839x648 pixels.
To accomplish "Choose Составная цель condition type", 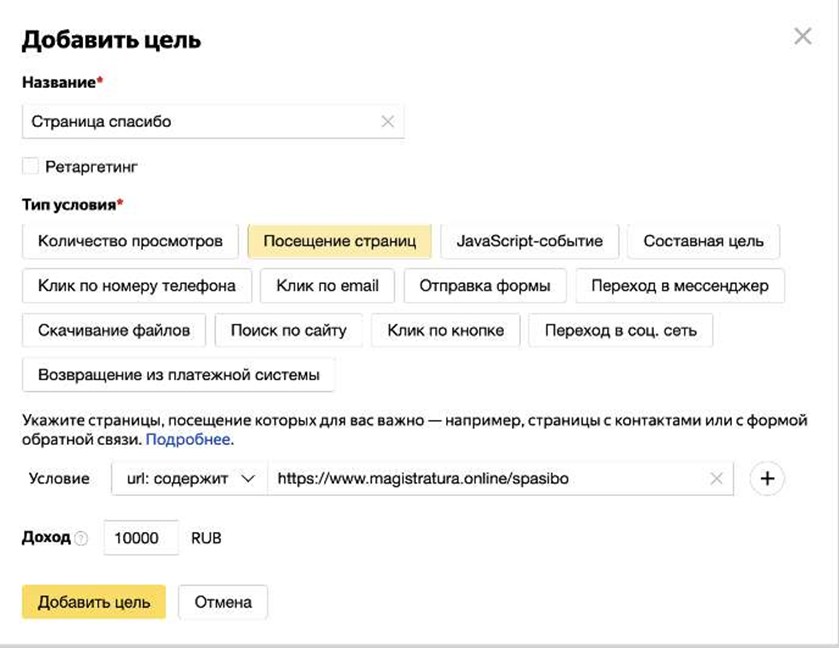I will pos(703,241).
